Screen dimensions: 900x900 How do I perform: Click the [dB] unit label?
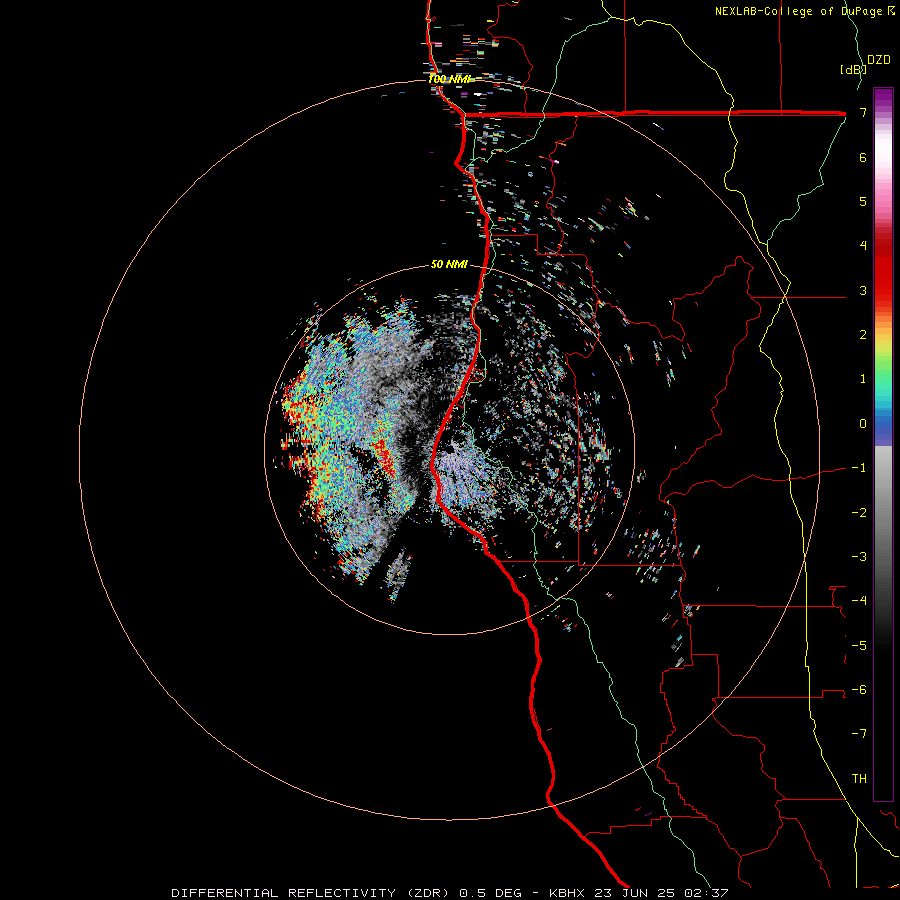(852, 69)
